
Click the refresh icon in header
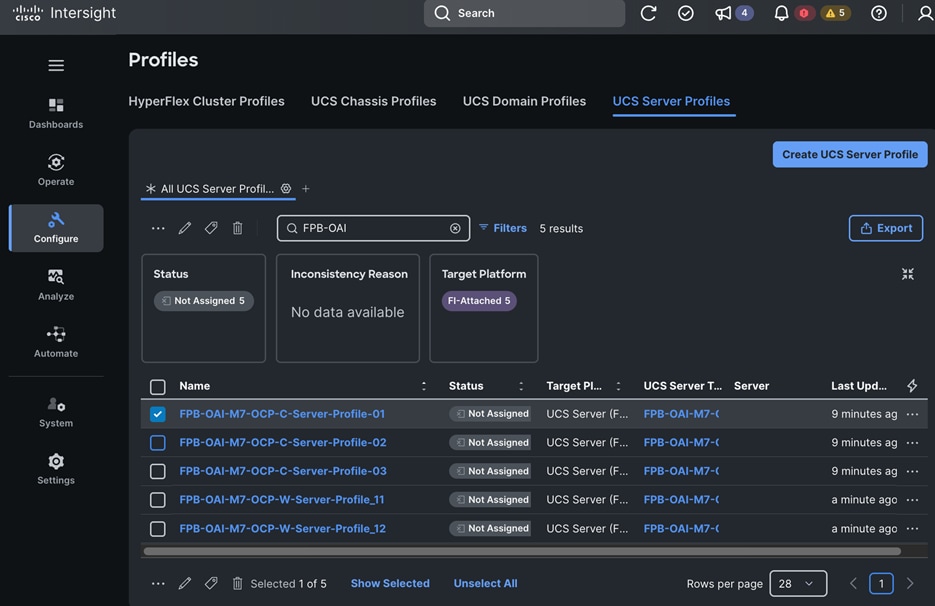pos(648,13)
